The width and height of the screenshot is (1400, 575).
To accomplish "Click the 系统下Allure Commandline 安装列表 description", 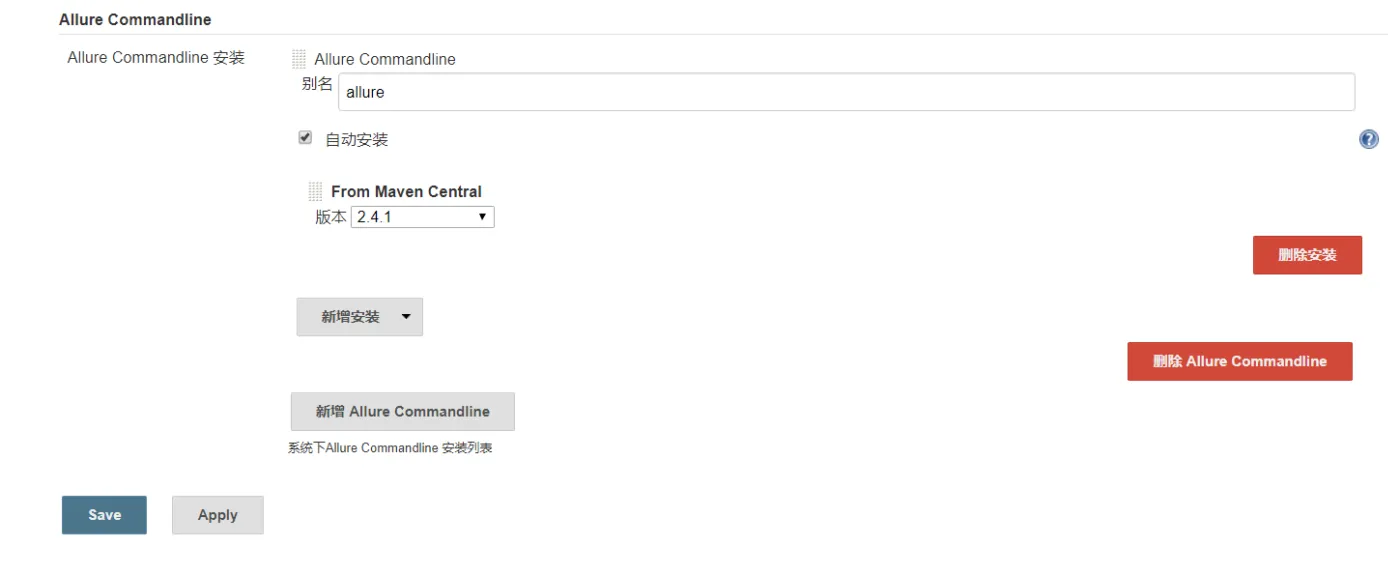I will pyautogui.click(x=390, y=448).
